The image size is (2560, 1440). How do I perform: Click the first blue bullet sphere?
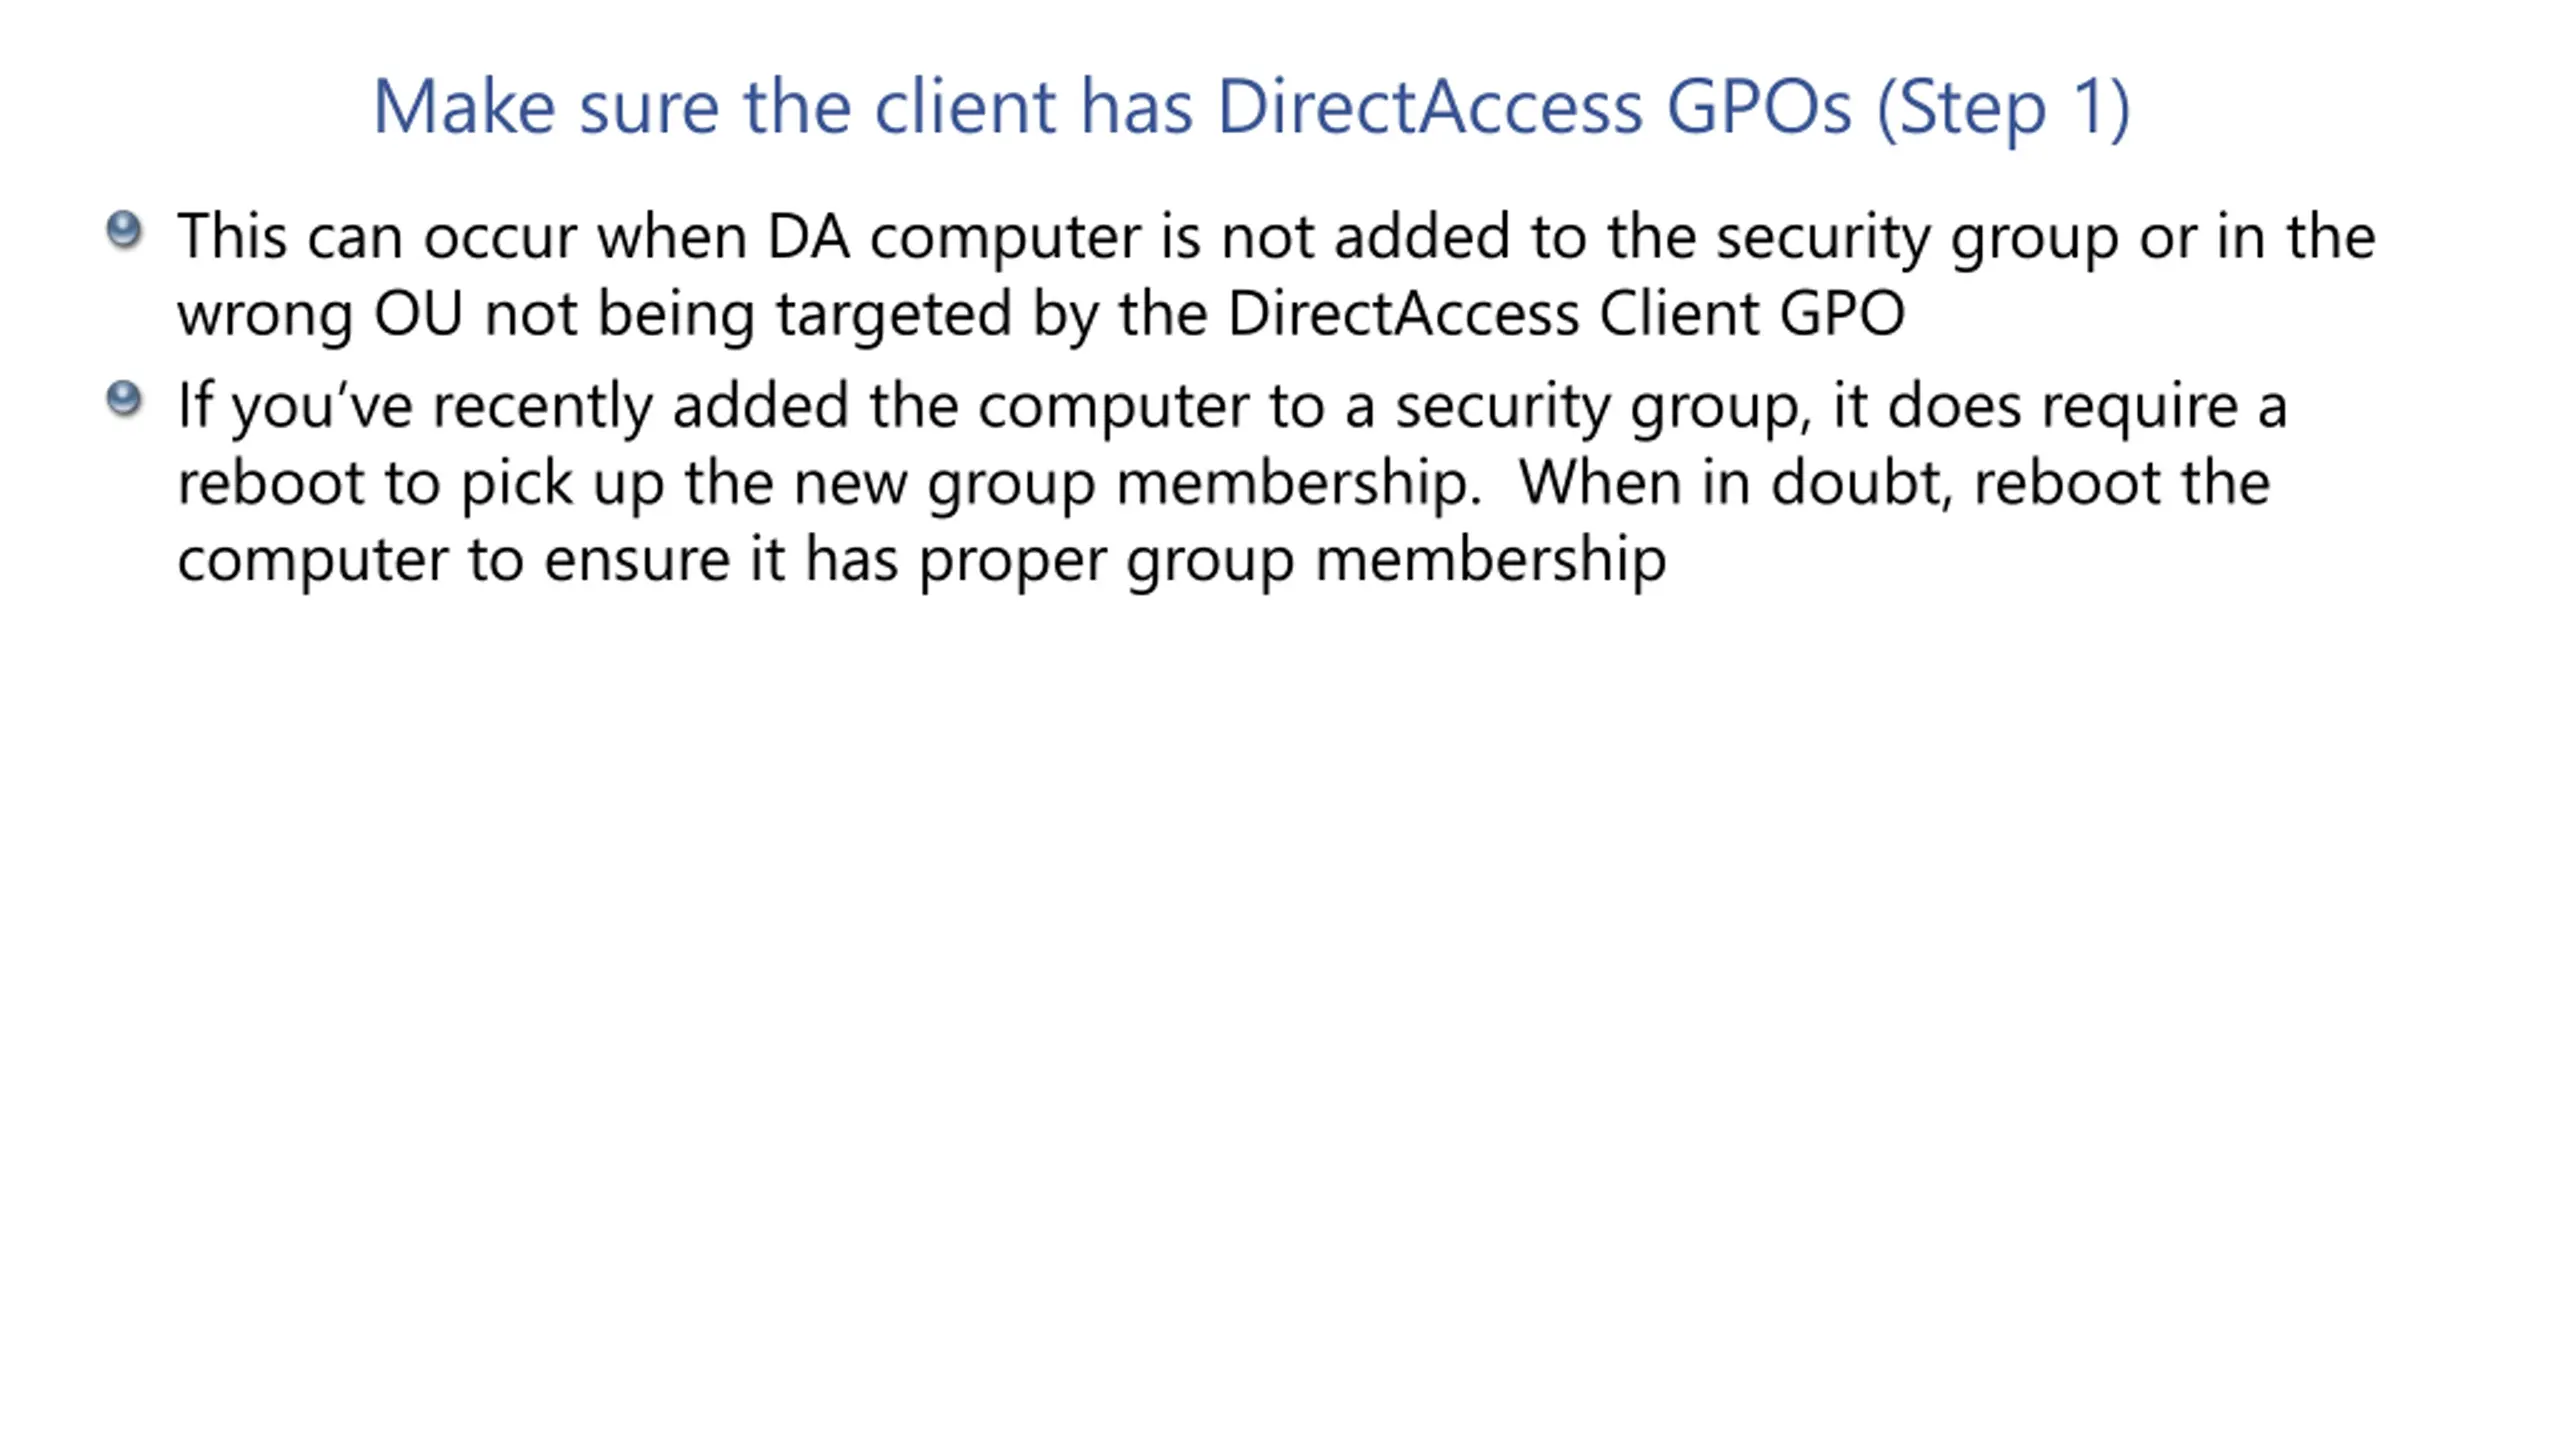(124, 230)
